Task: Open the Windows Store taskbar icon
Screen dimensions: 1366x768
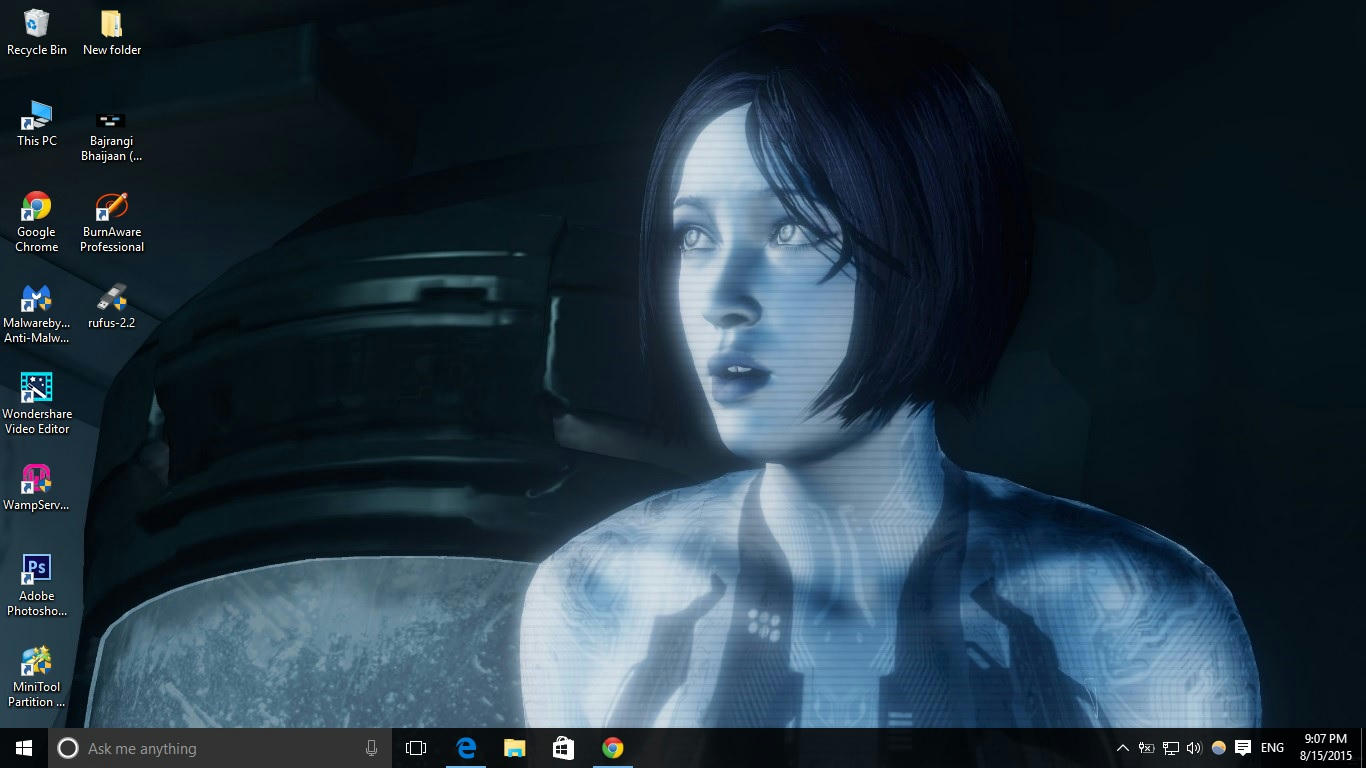Action: coord(564,748)
